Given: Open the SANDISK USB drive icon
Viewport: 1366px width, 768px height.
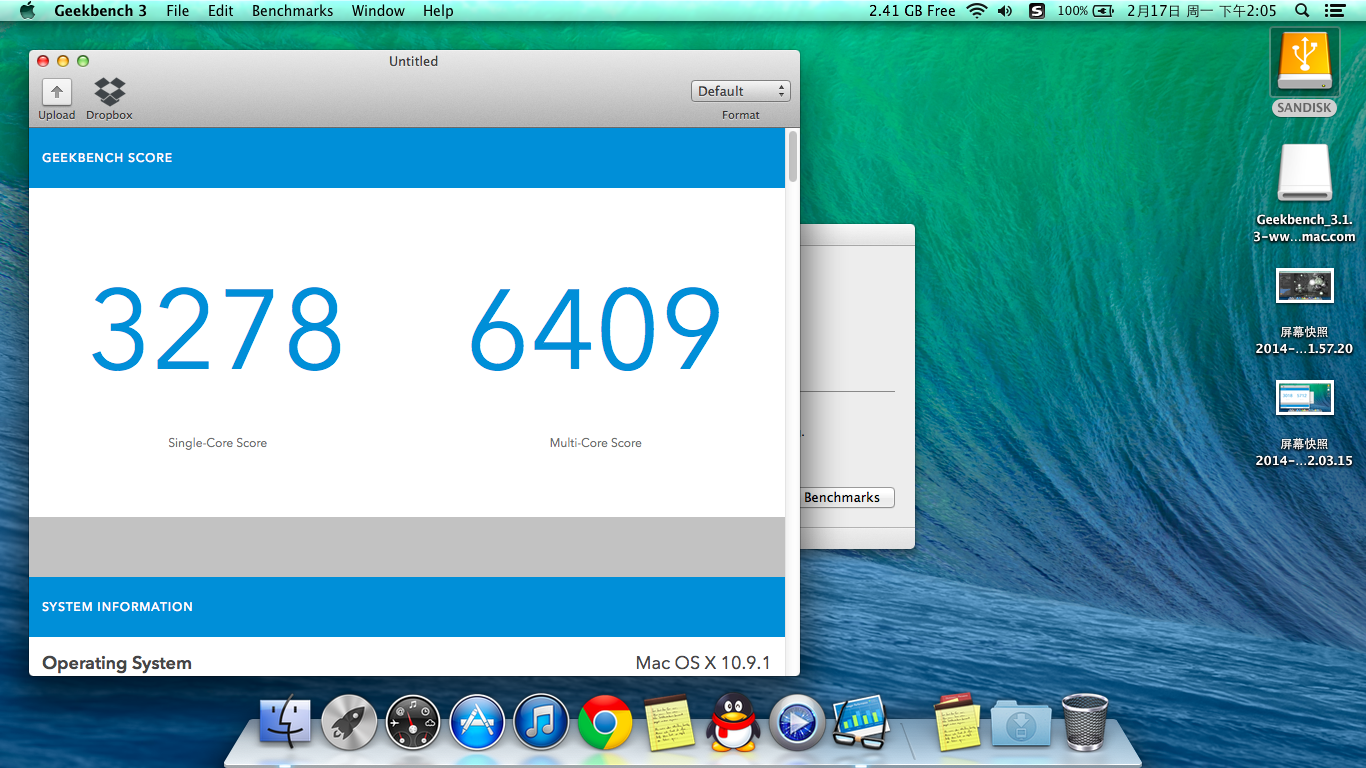Looking at the screenshot, I should [x=1304, y=63].
